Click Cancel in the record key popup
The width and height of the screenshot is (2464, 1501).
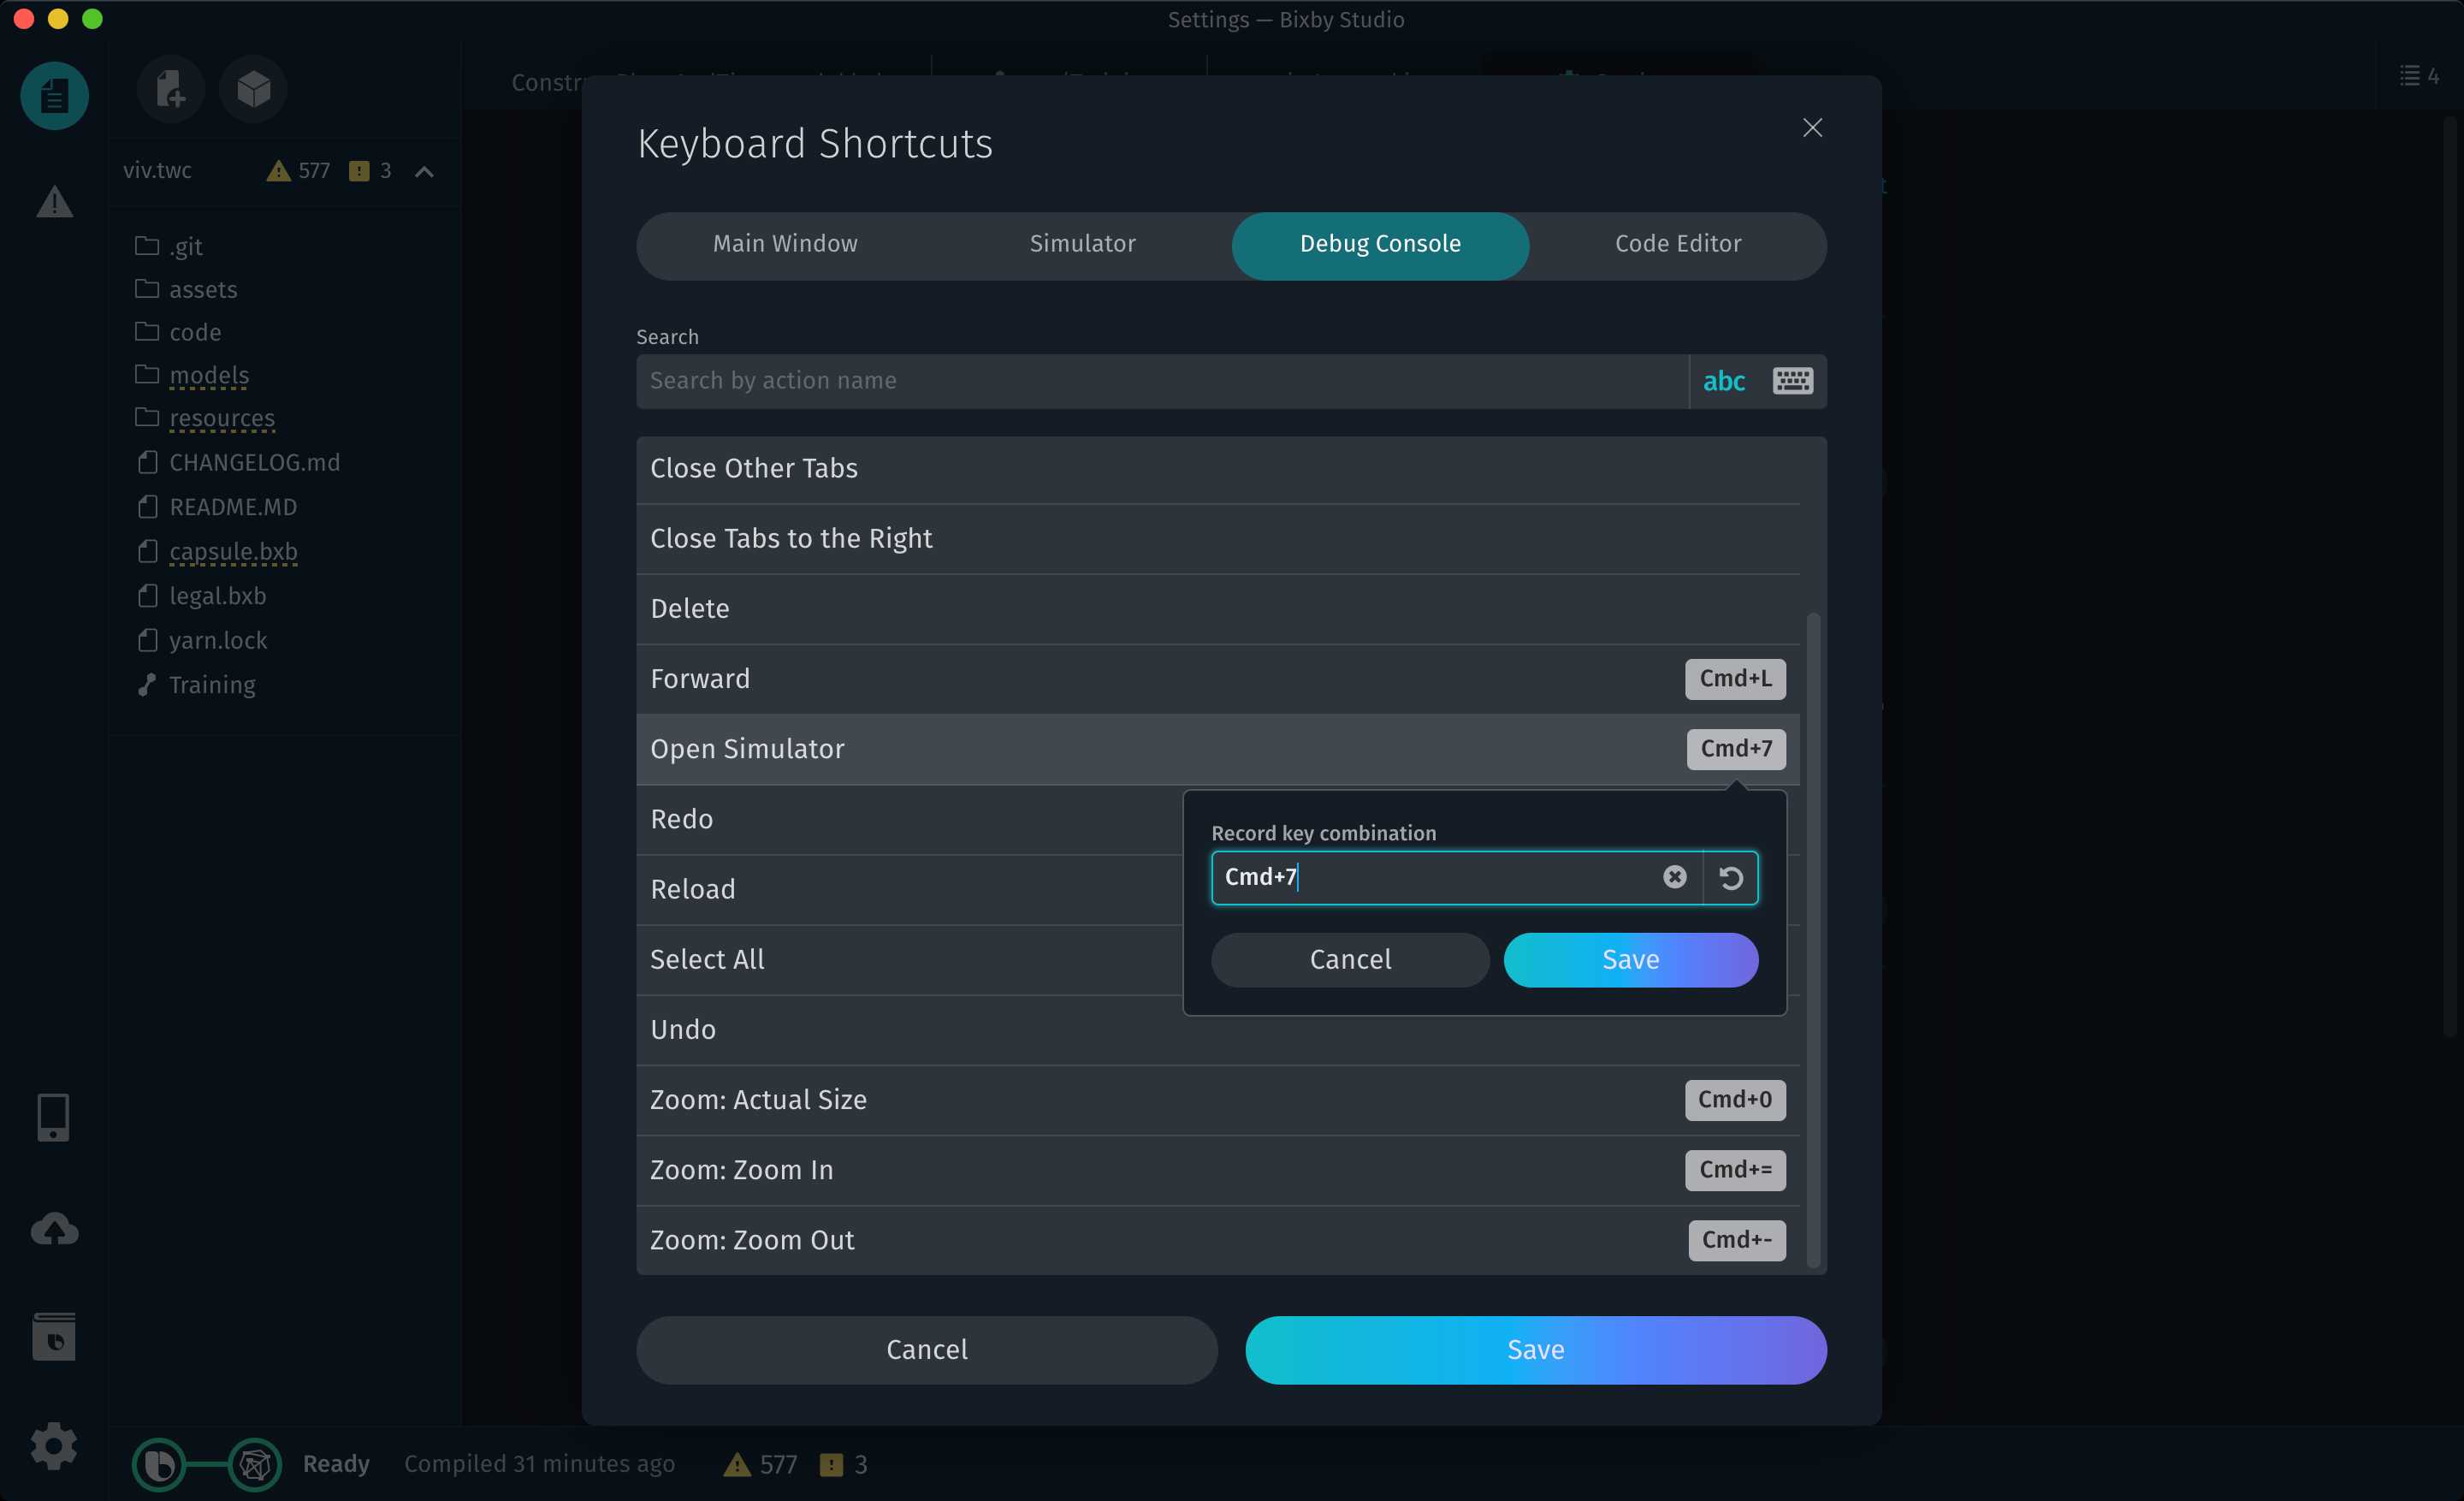point(1350,960)
